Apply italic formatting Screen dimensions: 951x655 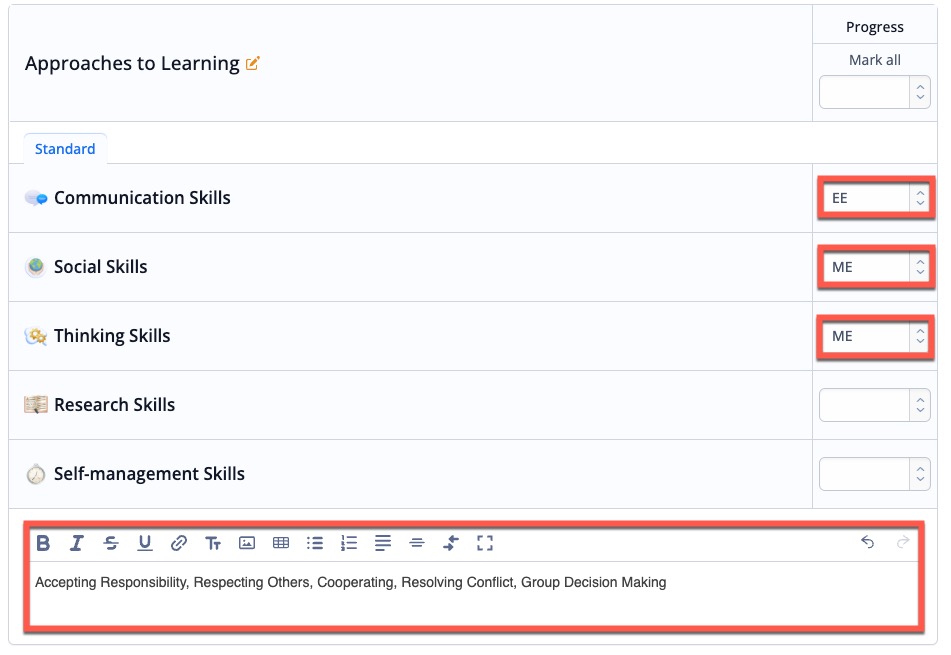click(x=77, y=543)
